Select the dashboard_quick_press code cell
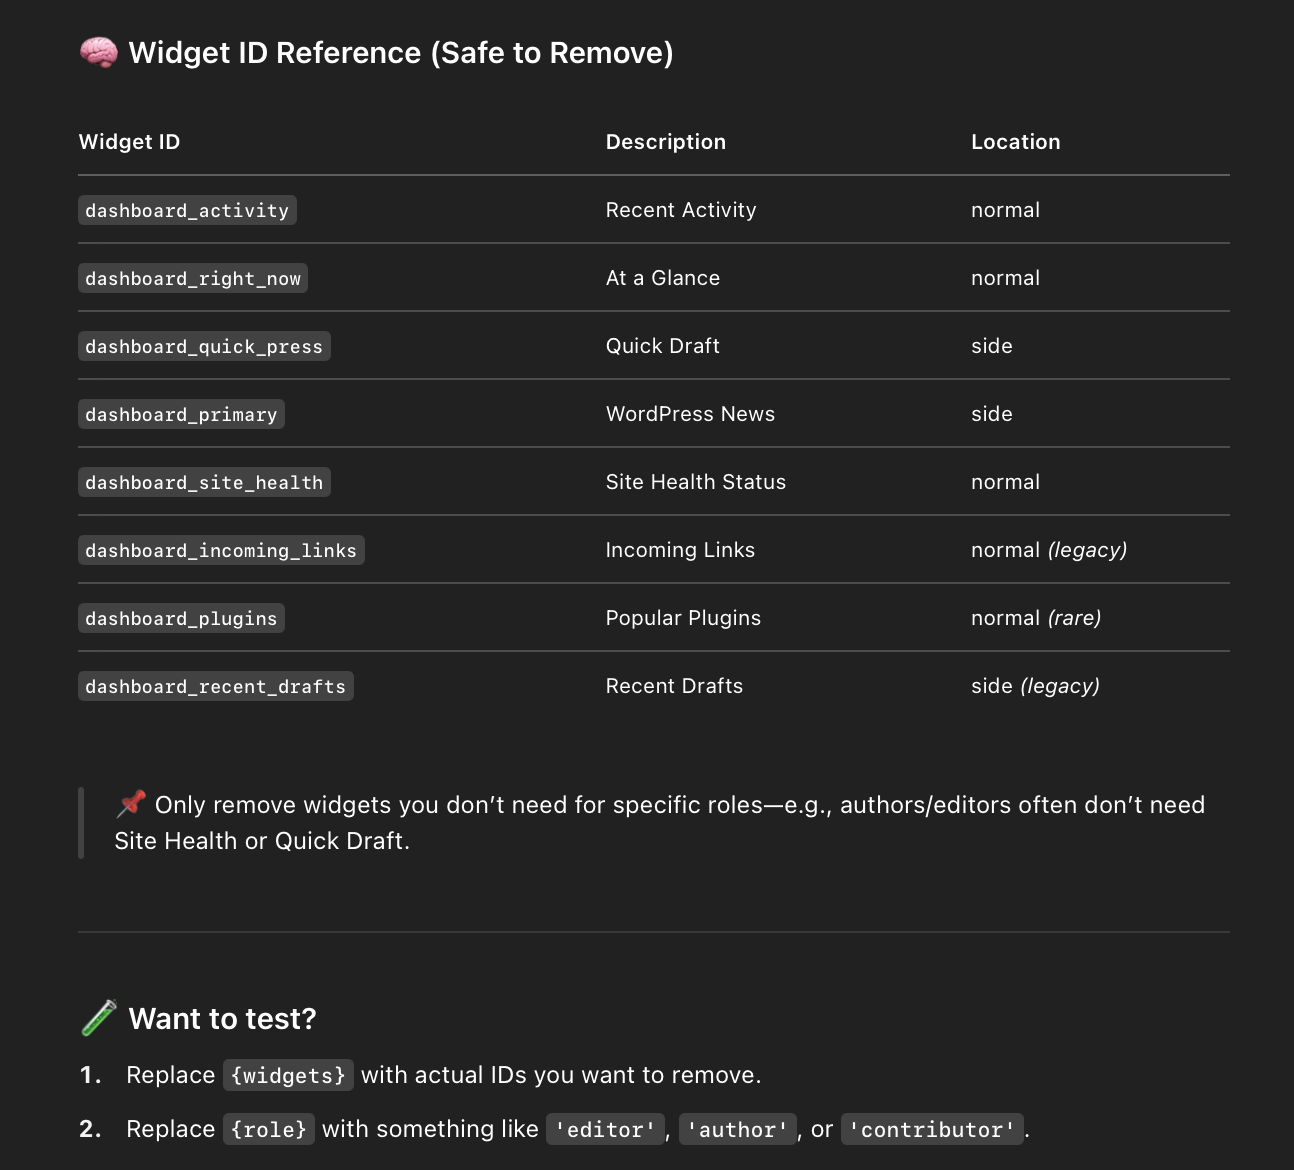This screenshot has height=1170, width=1294. [204, 346]
